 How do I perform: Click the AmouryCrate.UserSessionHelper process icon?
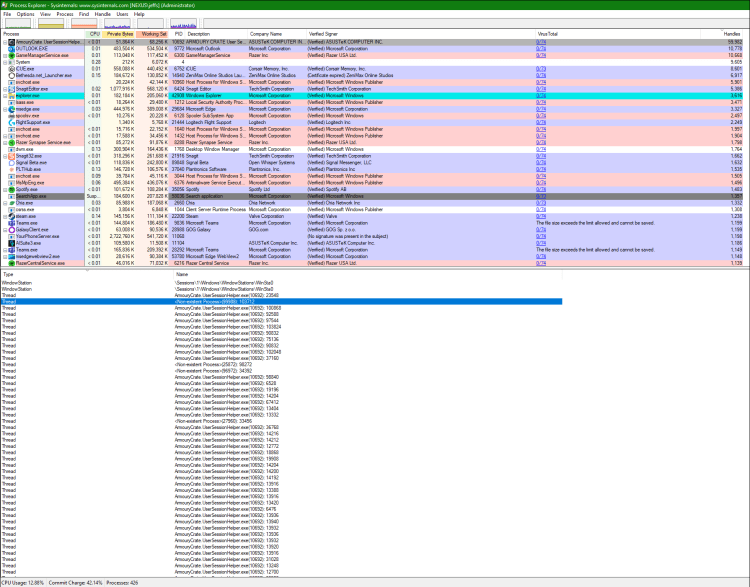click(11, 42)
